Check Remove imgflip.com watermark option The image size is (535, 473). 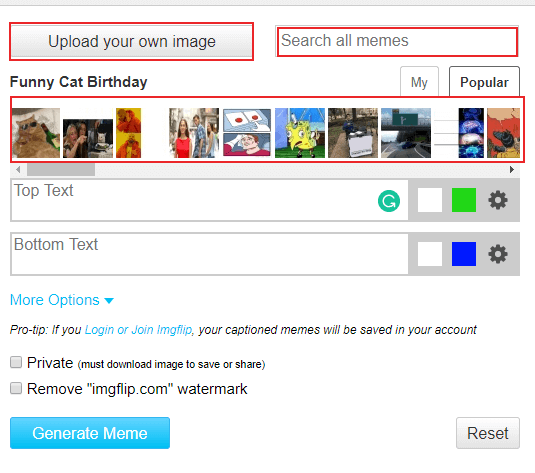[x=16, y=388]
